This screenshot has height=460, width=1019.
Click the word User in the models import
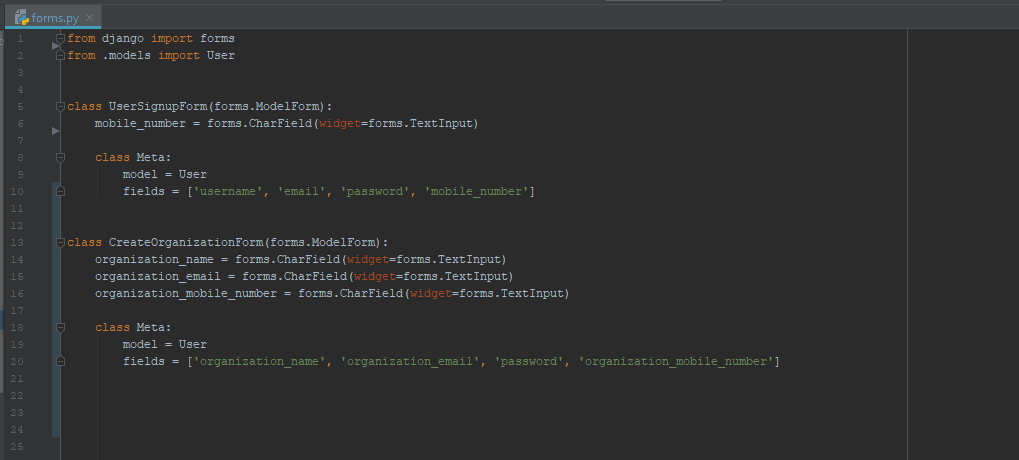tap(221, 56)
